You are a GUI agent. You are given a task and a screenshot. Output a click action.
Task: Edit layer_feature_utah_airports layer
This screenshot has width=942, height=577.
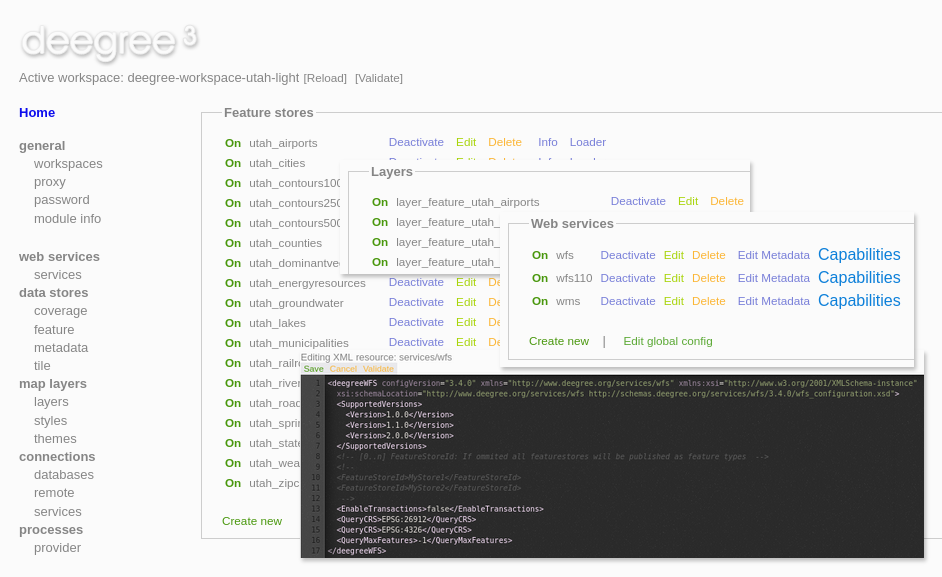click(688, 201)
